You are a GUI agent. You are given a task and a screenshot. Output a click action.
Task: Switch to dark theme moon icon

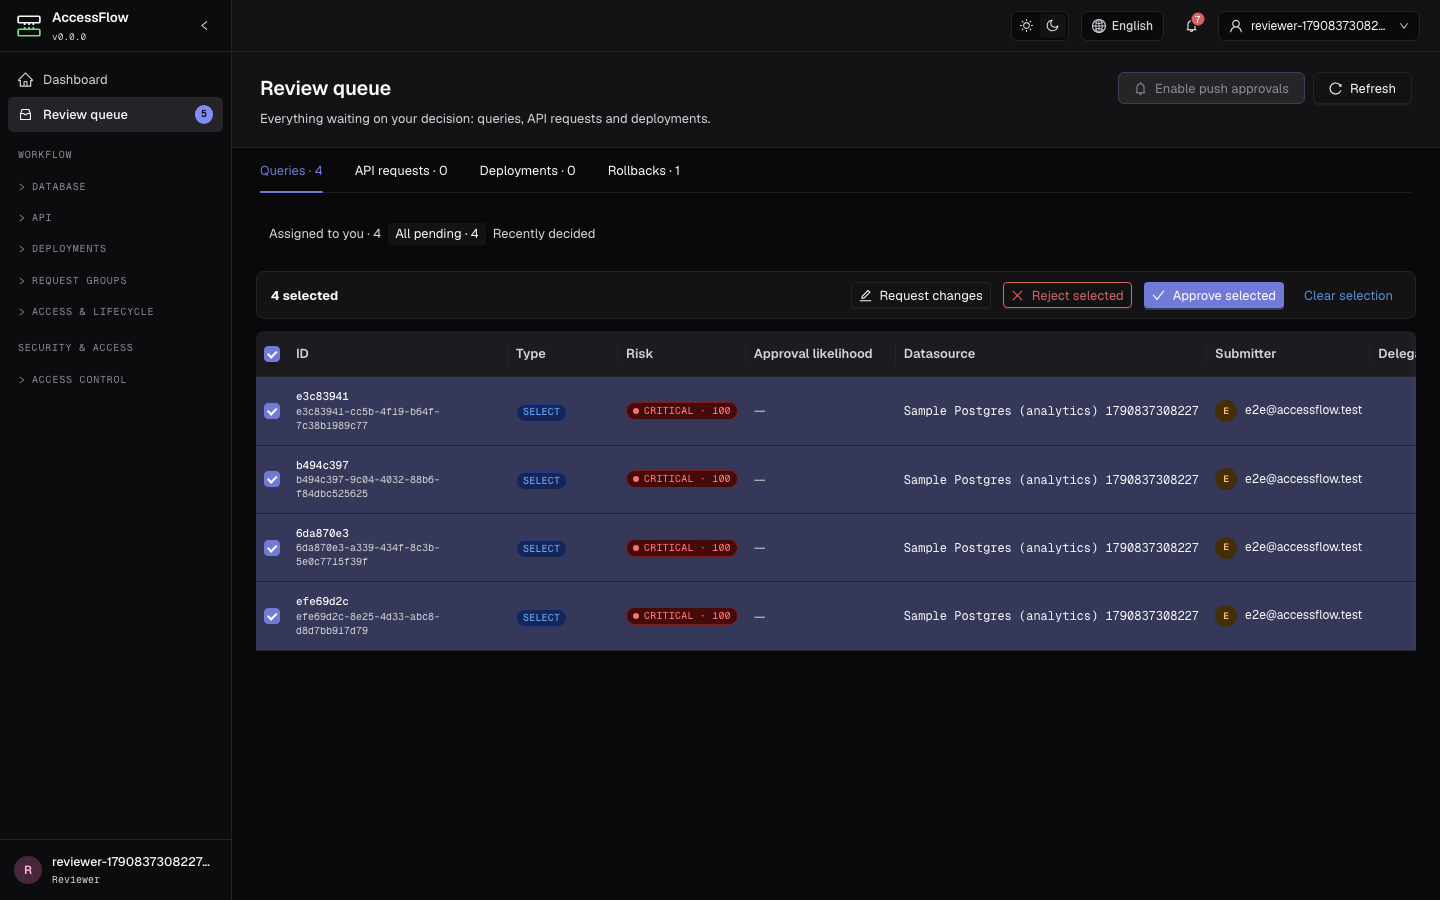point(1053,26)
